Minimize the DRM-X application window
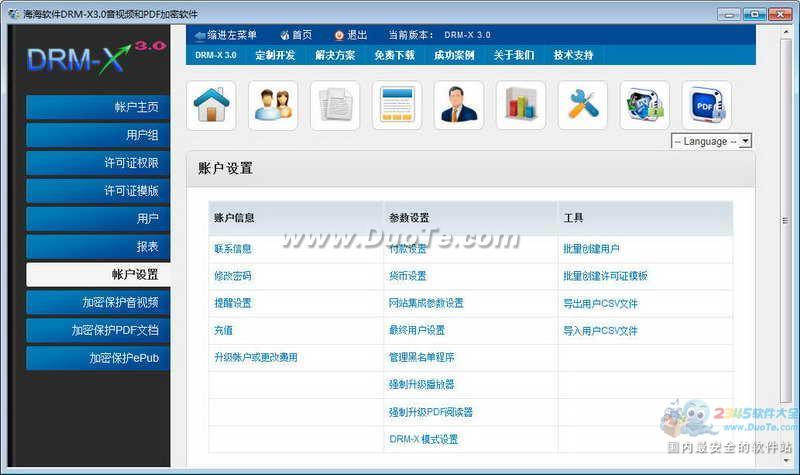 [x=729, y=14]
